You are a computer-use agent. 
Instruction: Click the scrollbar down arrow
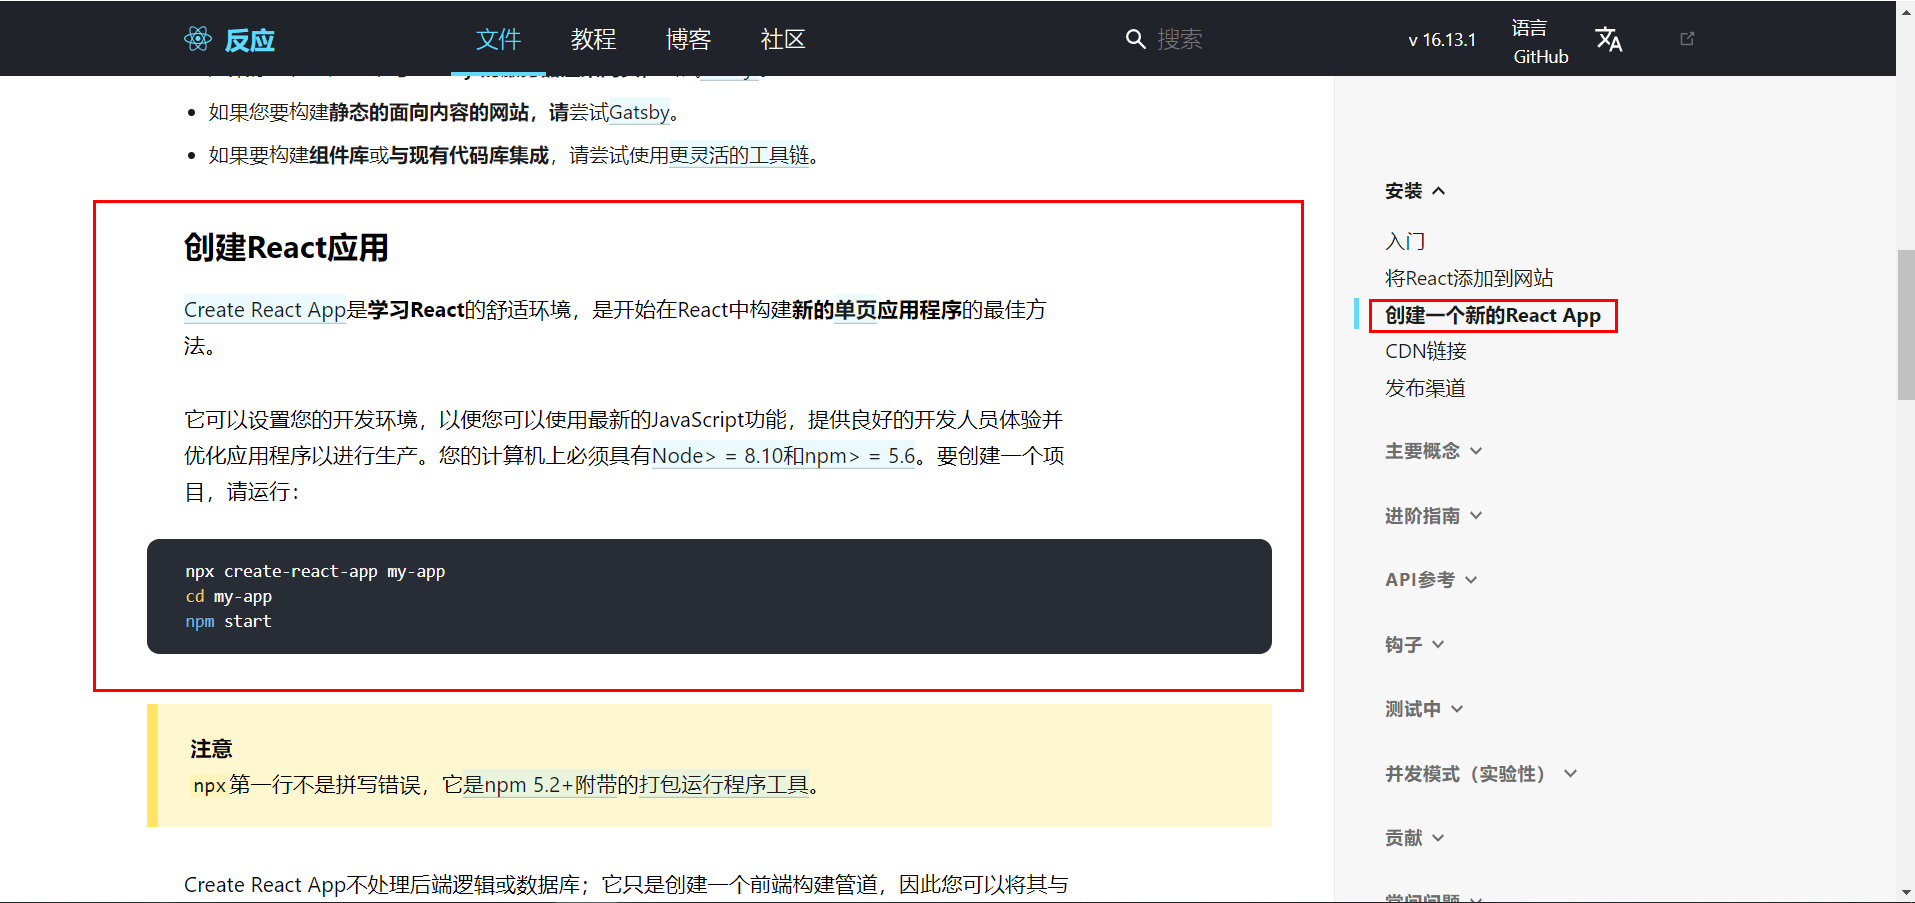coord(1906,893)
